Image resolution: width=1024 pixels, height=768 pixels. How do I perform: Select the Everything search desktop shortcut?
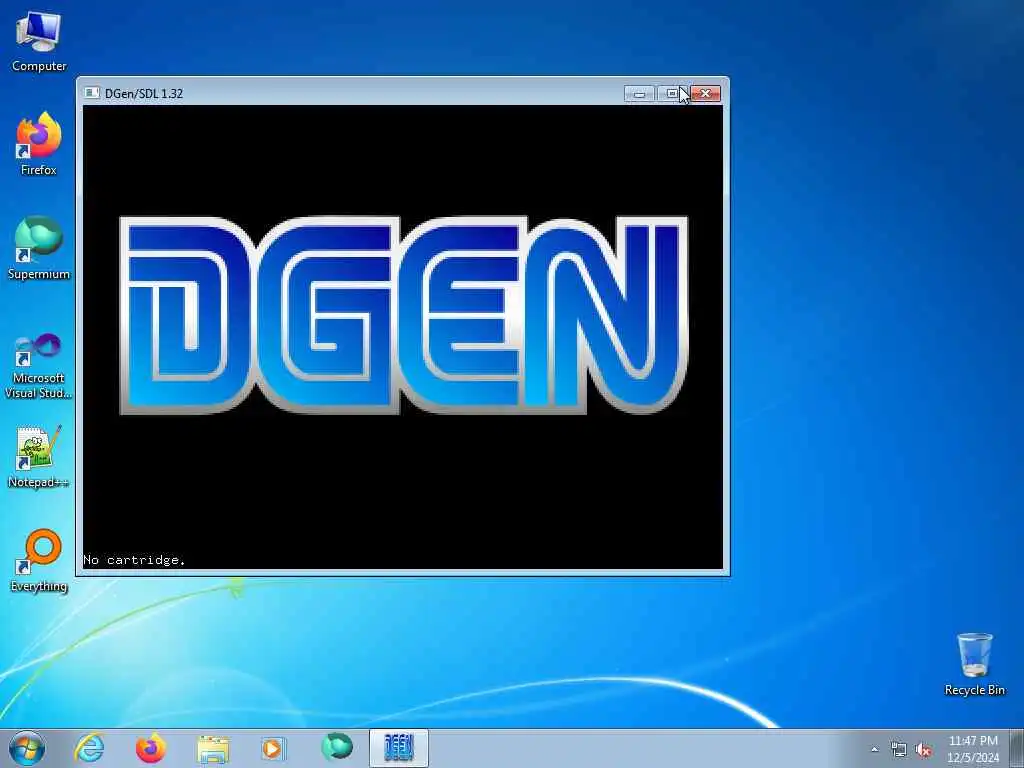(39, 560)
